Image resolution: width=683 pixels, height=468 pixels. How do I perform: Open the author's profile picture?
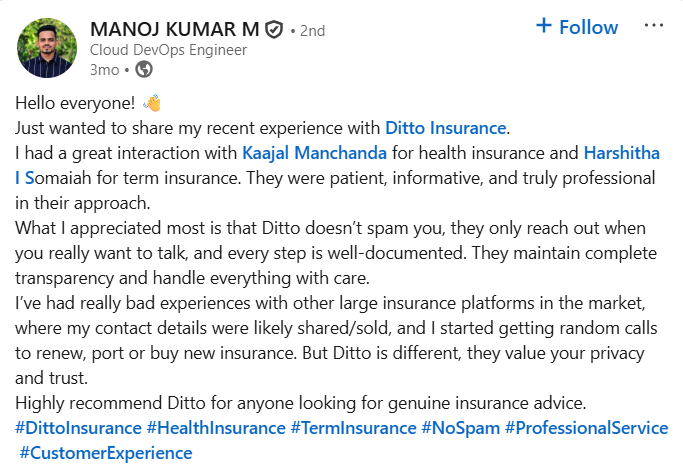47,48
